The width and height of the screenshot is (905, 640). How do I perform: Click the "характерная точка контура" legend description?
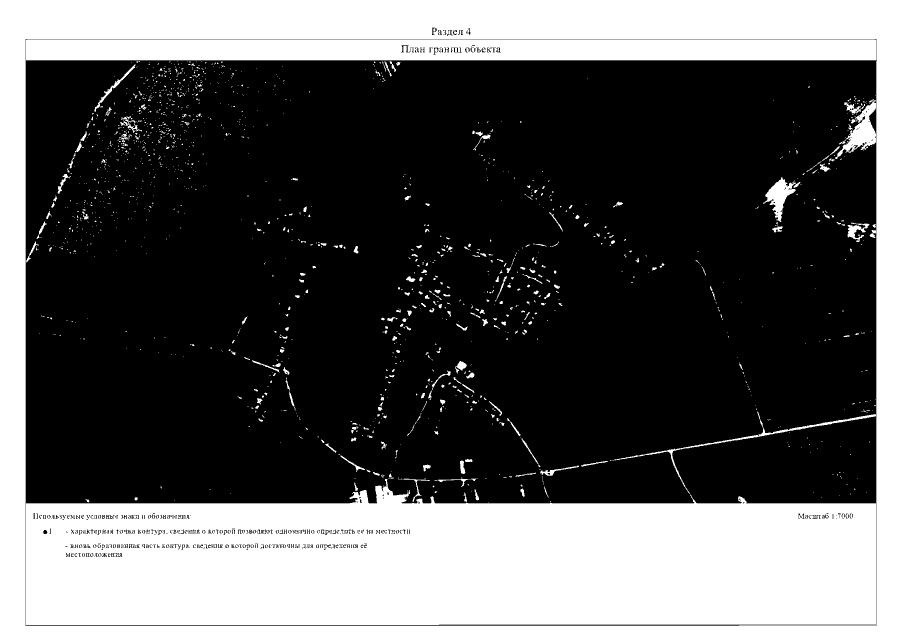click(x=237, y=532)
